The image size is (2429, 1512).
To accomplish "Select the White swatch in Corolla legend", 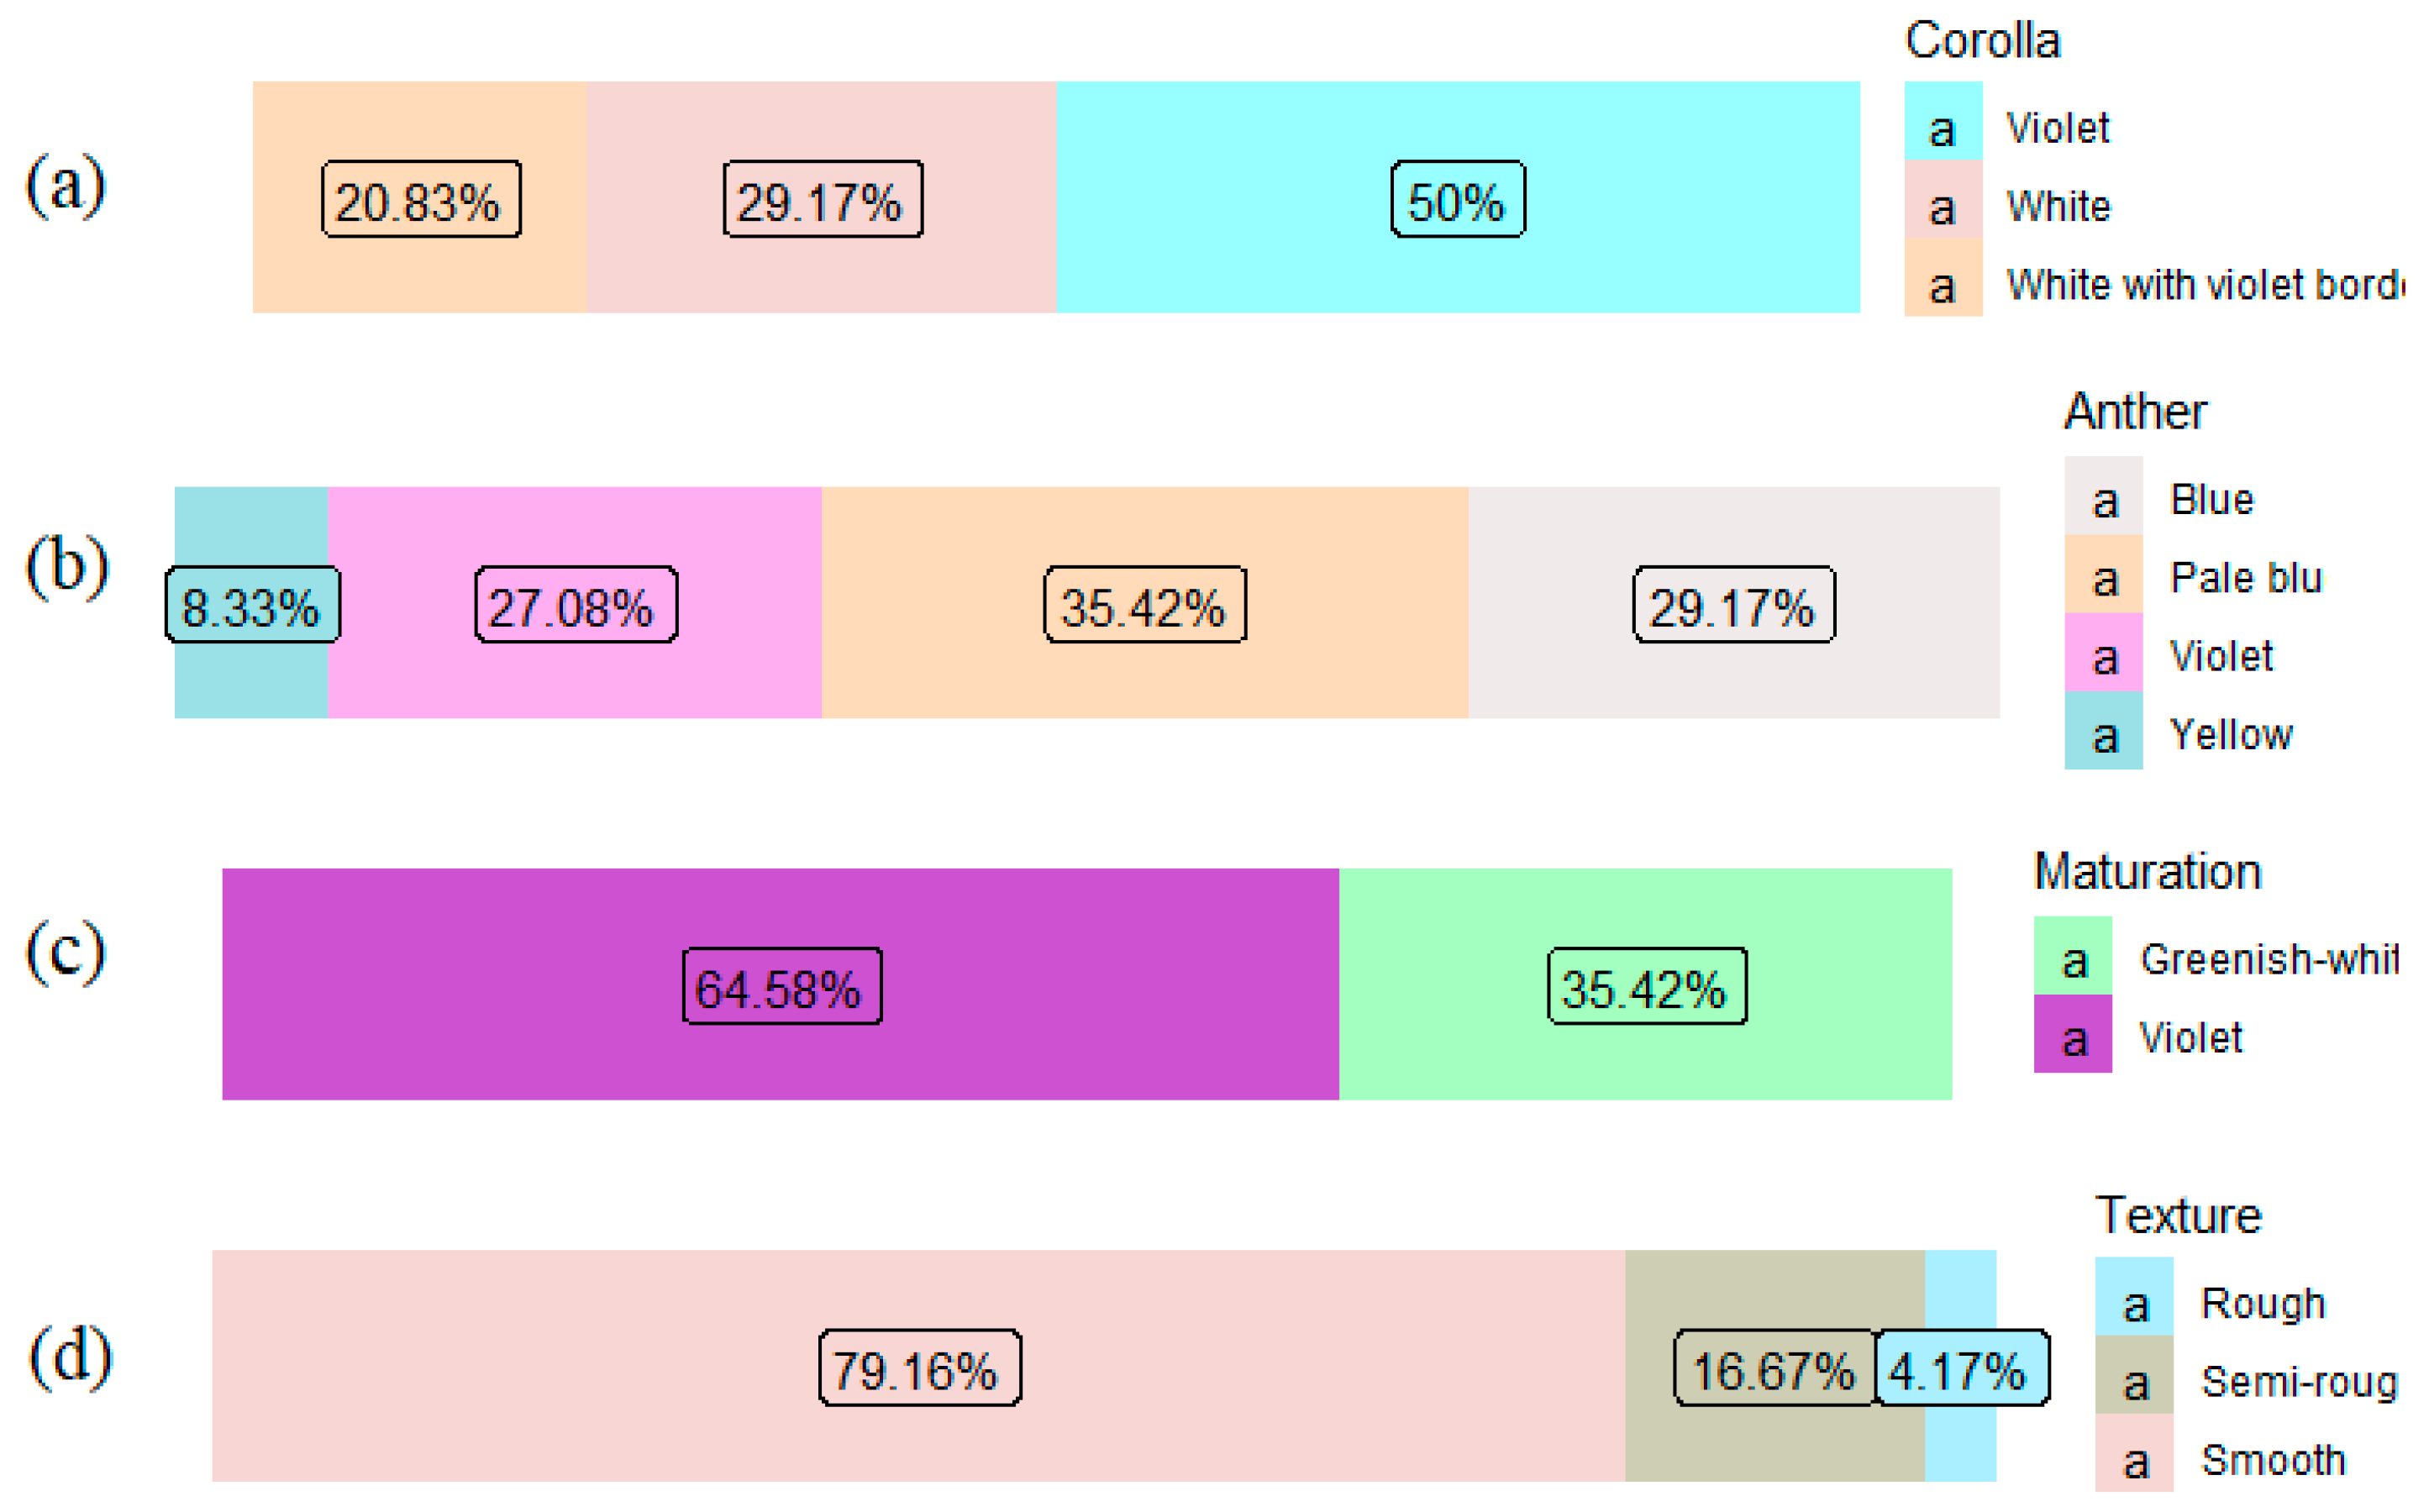I will (1942, 200).
